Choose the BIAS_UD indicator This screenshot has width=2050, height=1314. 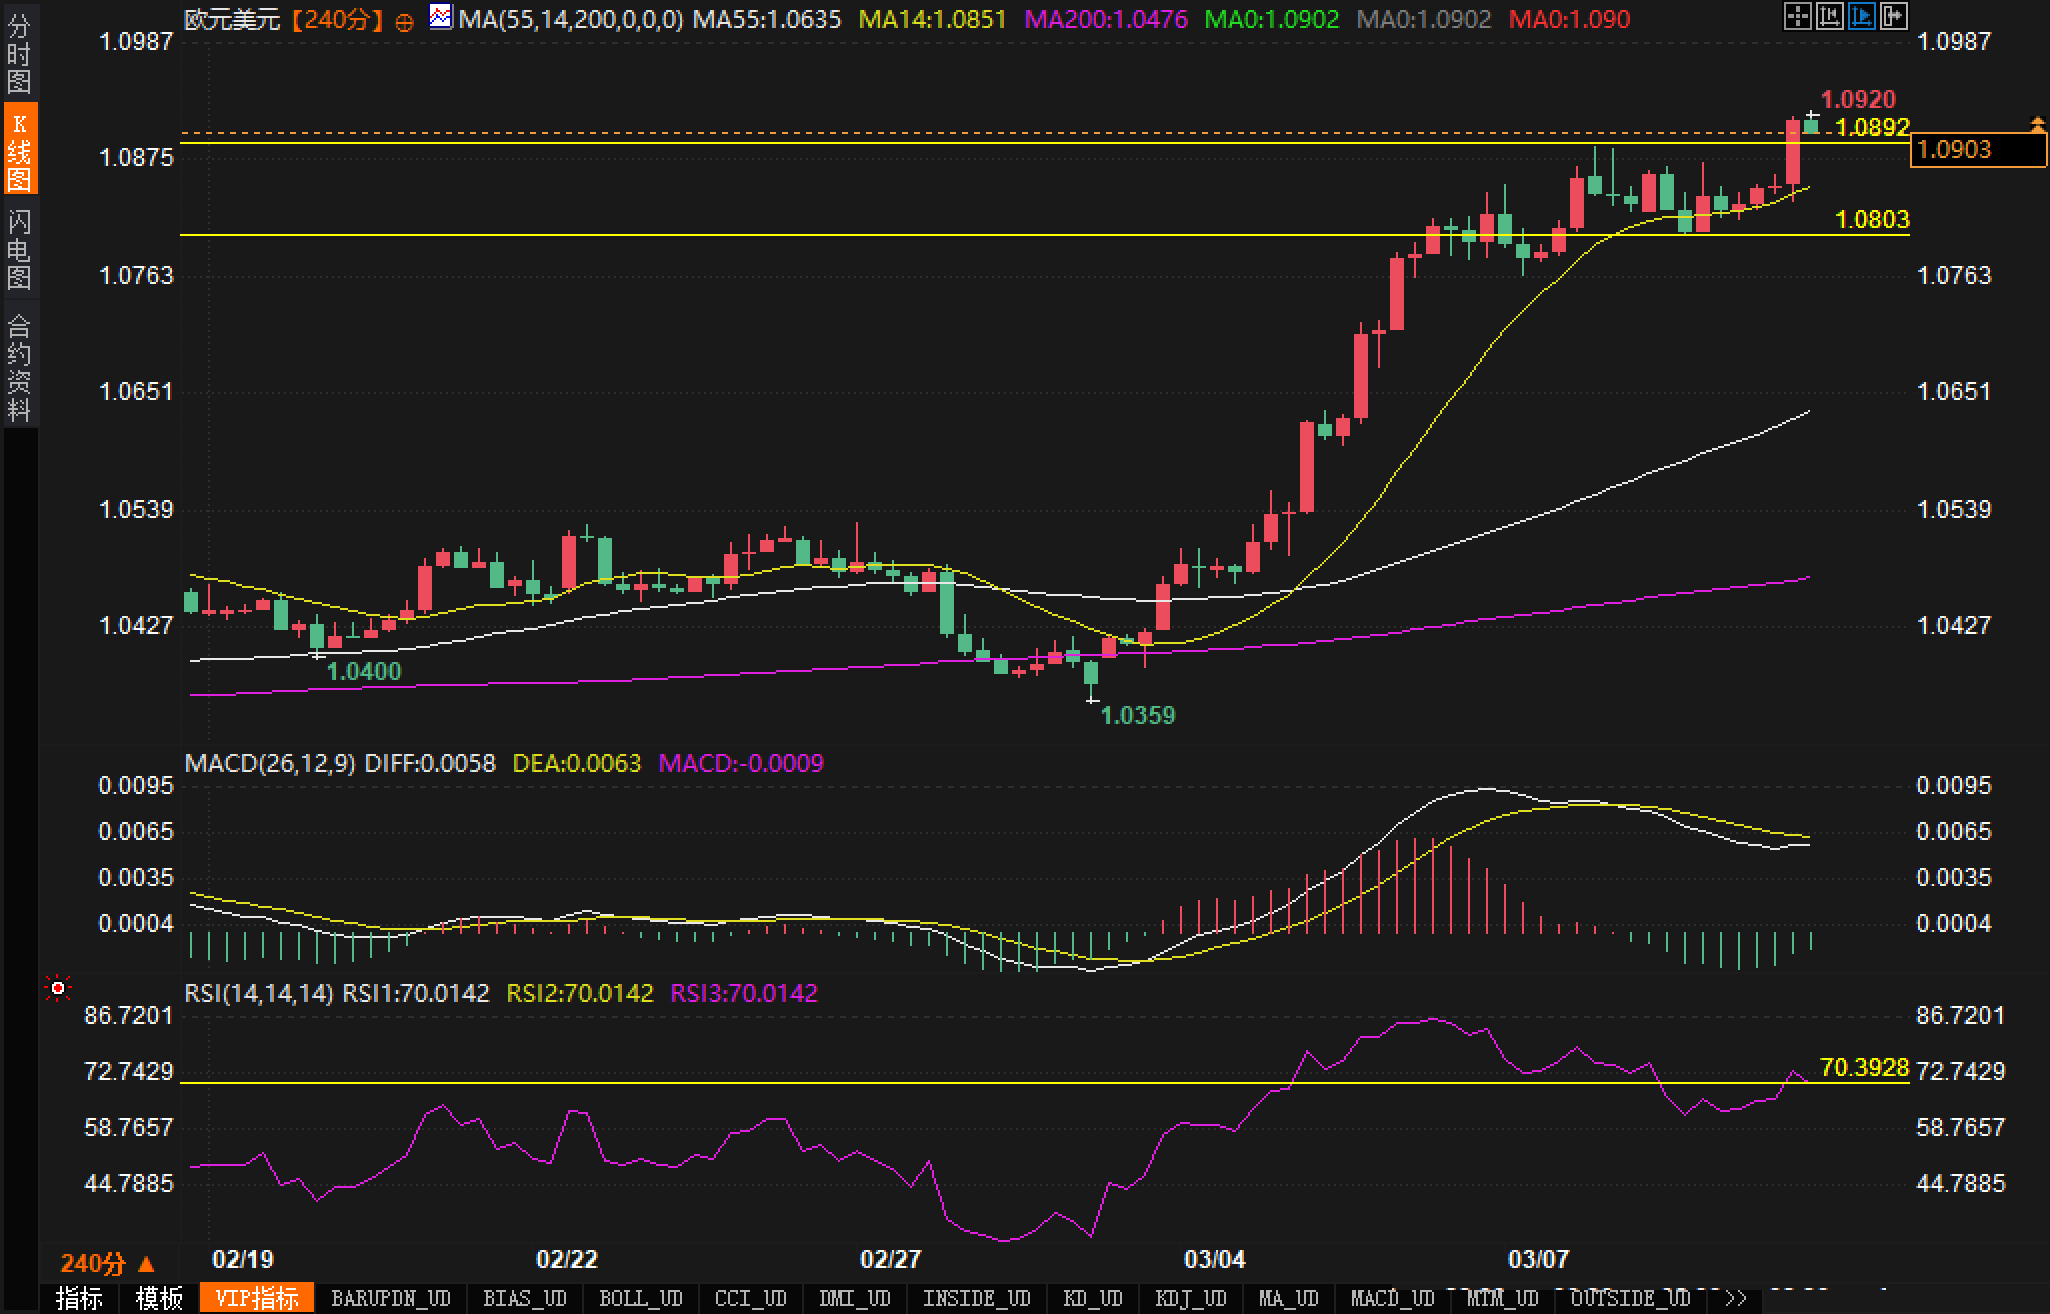(x=525, y=1299)
